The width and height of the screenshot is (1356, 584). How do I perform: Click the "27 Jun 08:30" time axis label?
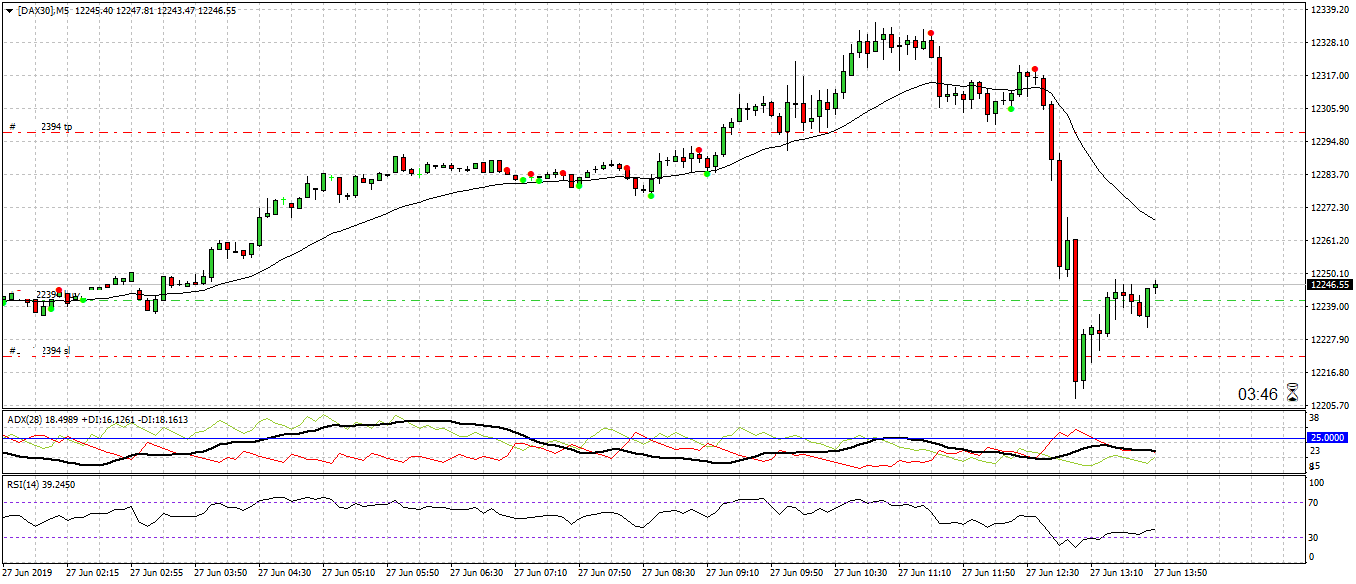click(x=669, y=574)
